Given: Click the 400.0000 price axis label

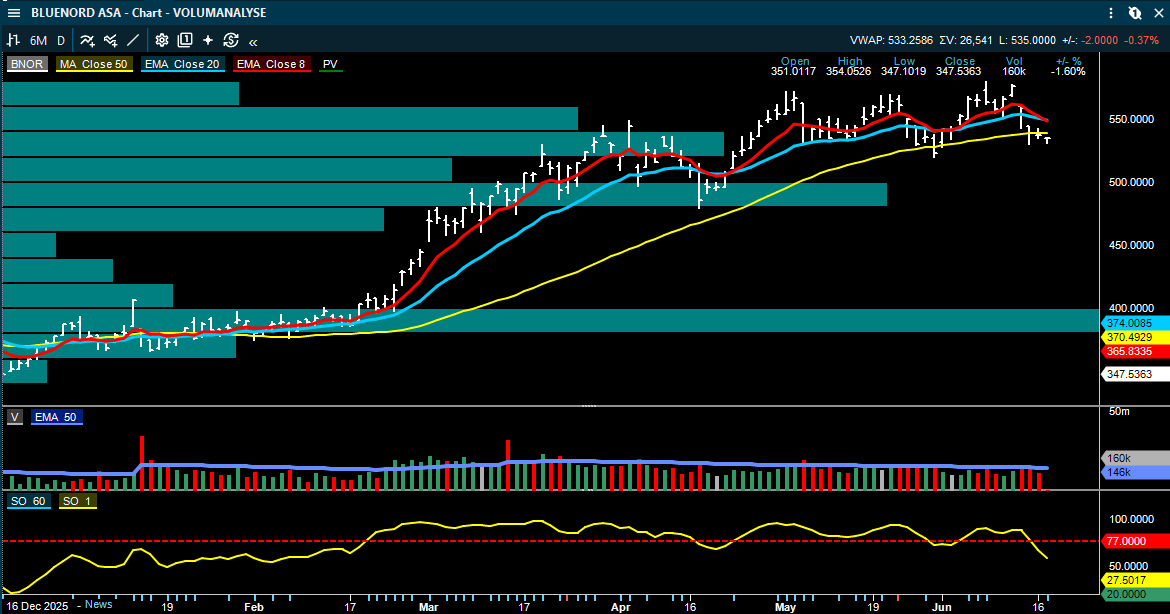Looking at the screenshot, I should 1131,308.
